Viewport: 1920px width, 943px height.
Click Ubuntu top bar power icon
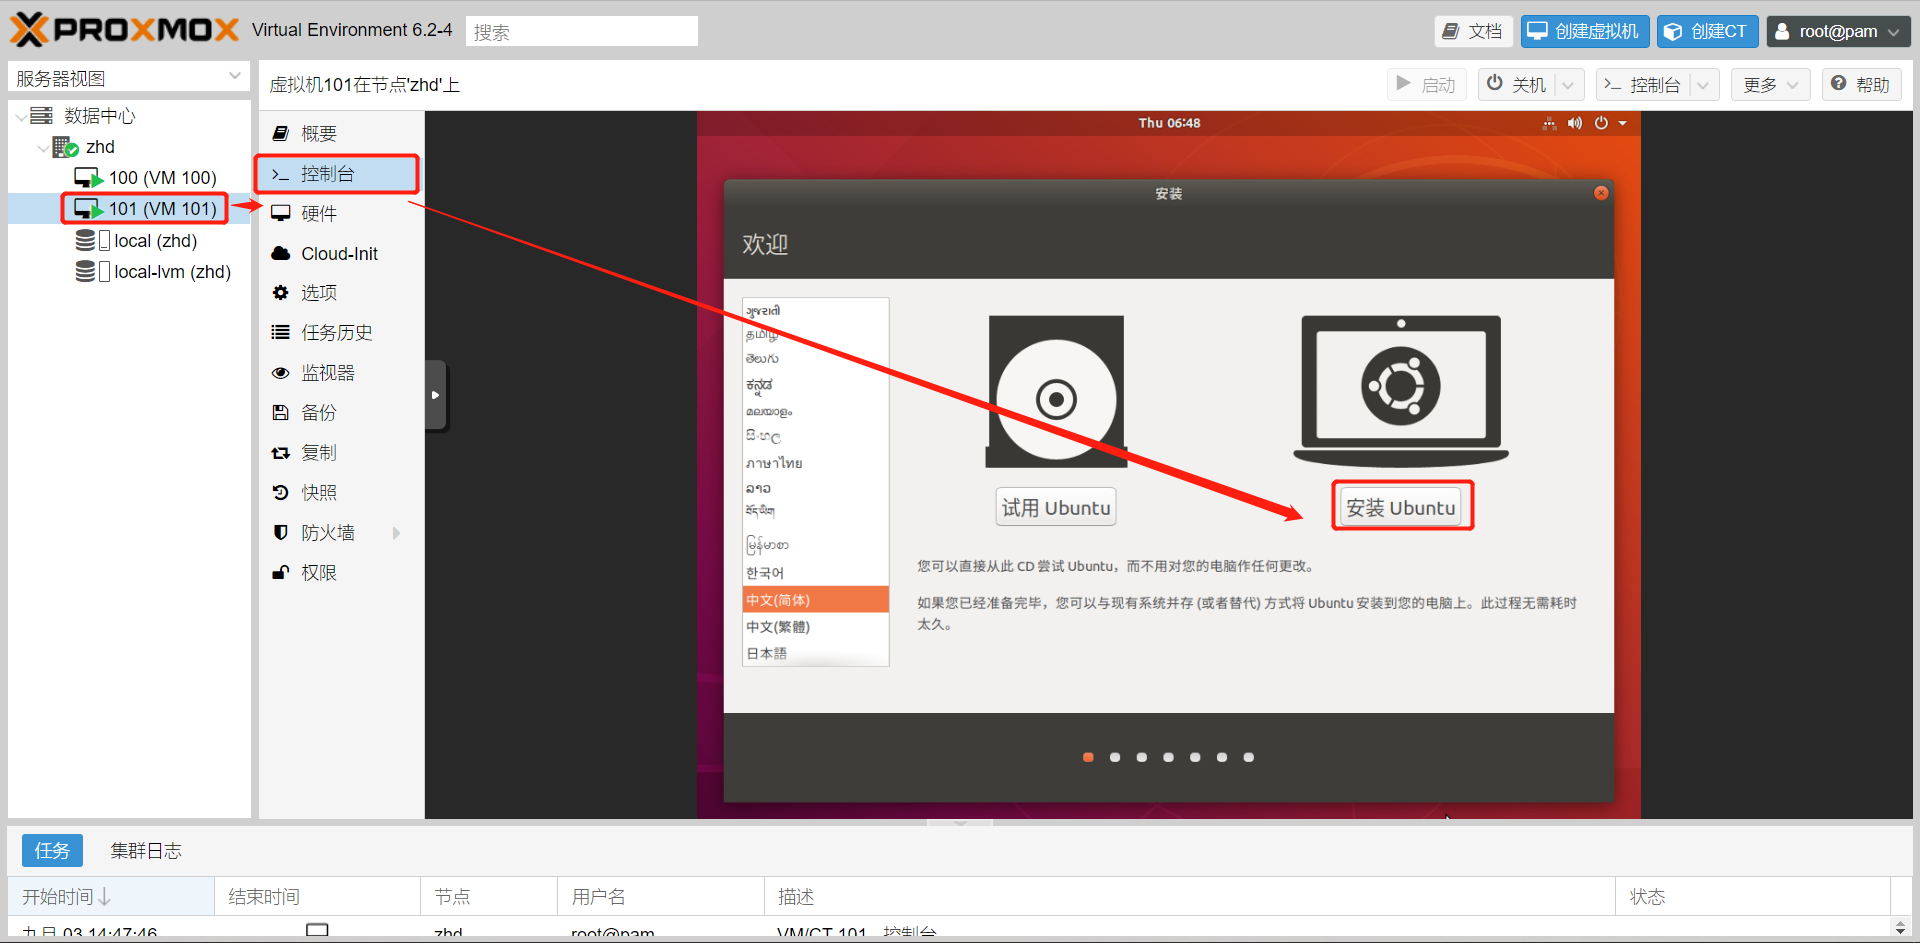(x=1601, y=123)
